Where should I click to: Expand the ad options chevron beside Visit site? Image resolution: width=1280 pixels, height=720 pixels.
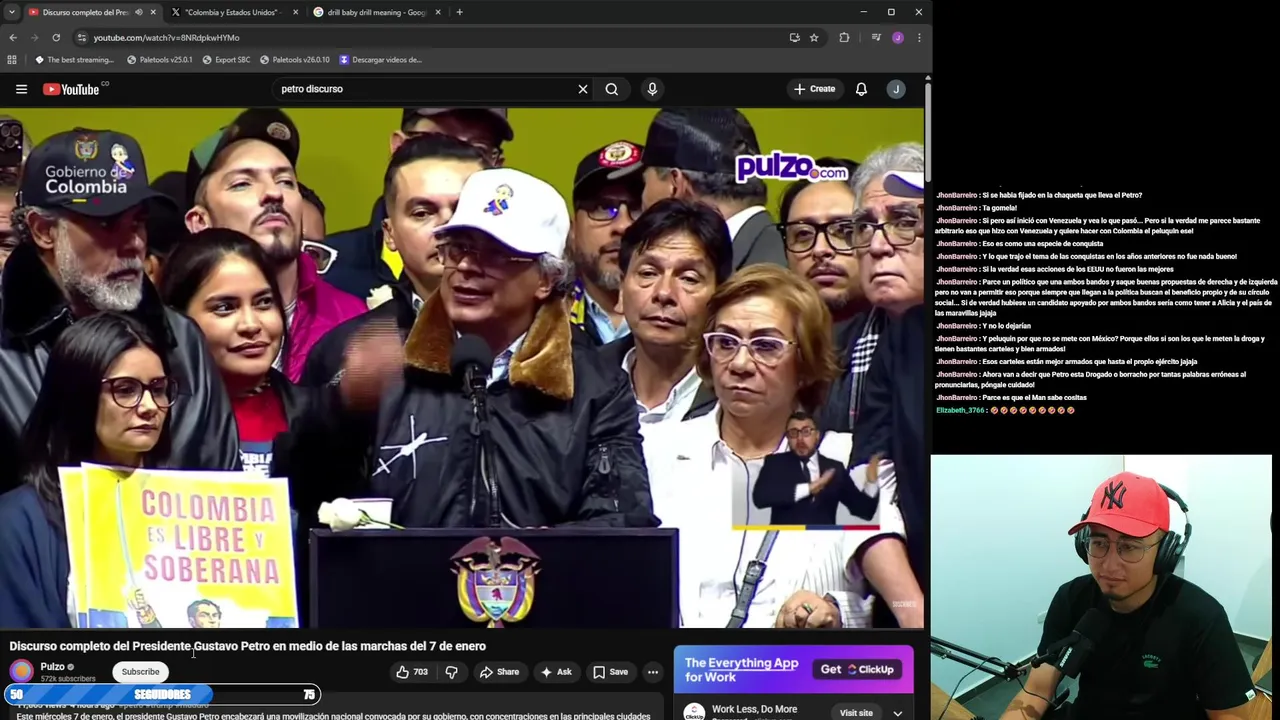click(897, 713)
